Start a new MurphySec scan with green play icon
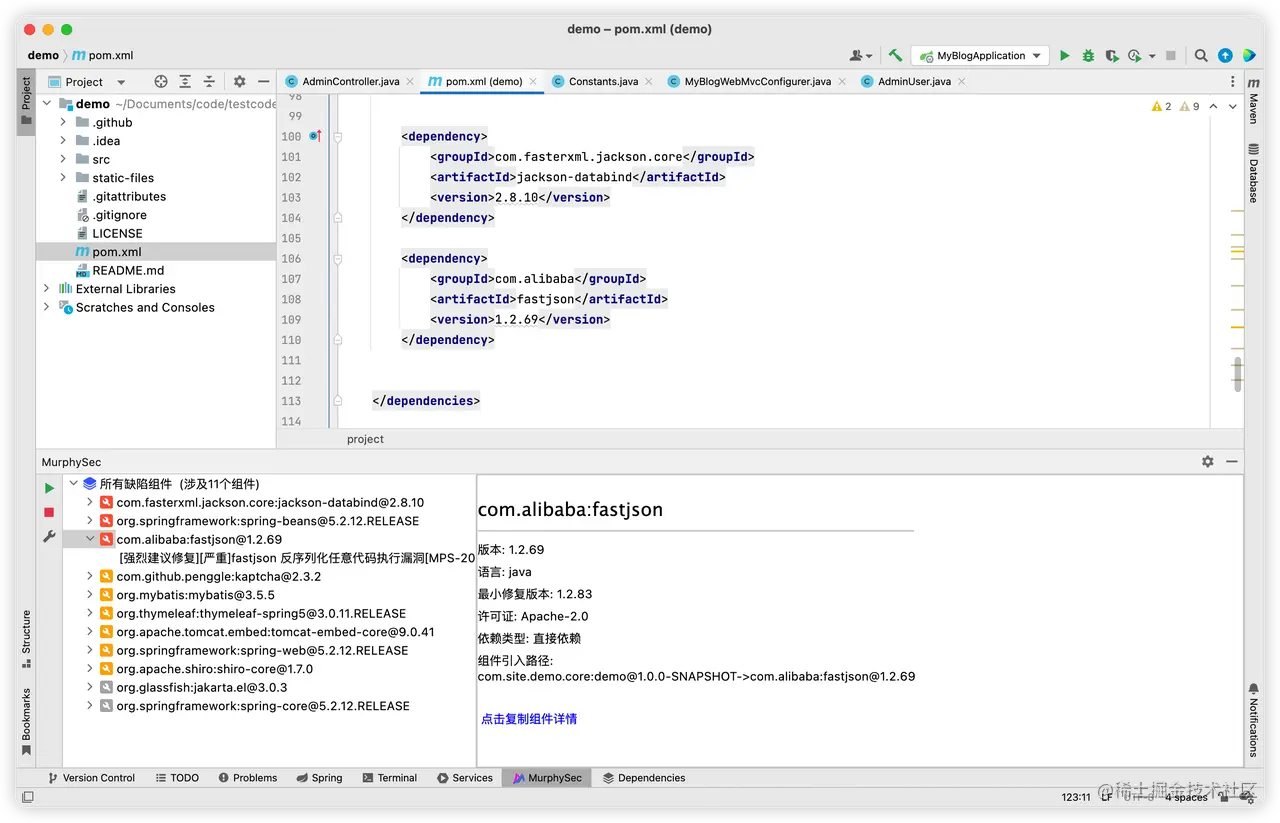Viewport: 1280px width, 823px height. coord(48,488)
